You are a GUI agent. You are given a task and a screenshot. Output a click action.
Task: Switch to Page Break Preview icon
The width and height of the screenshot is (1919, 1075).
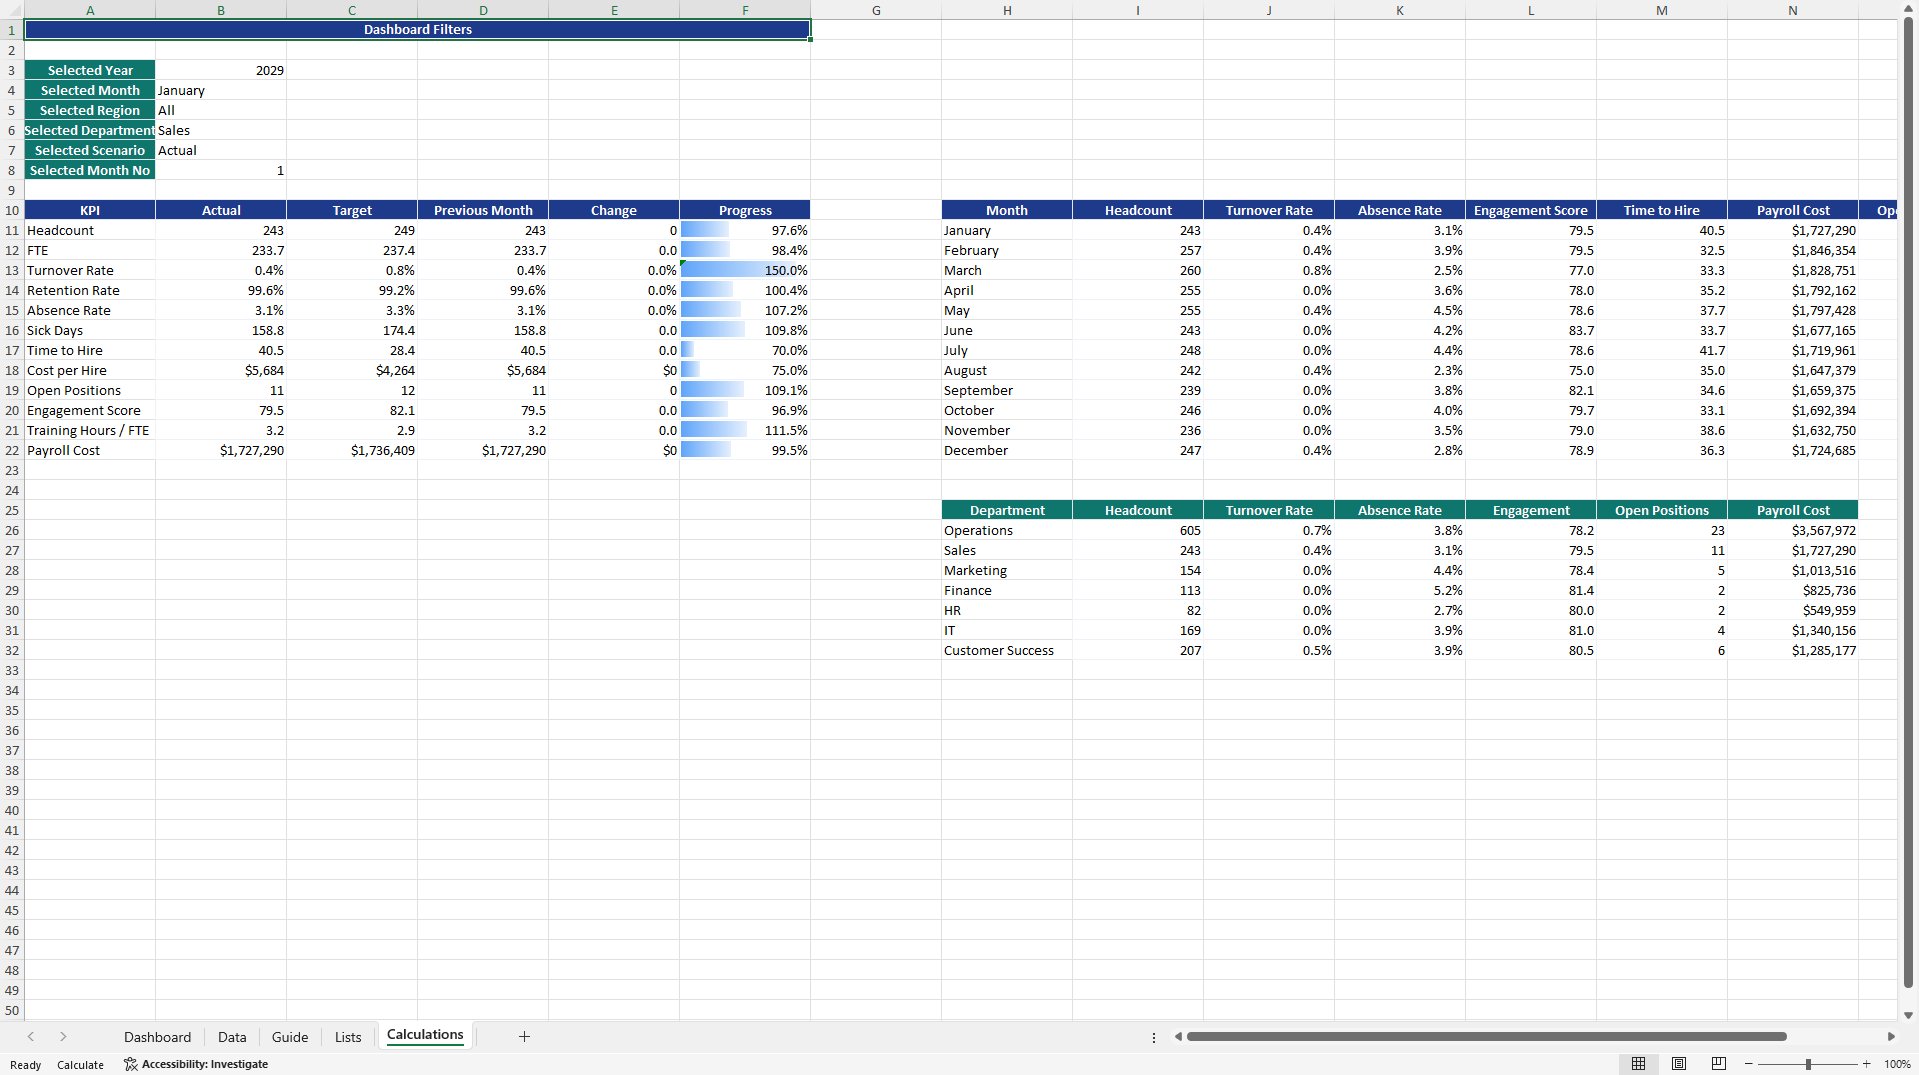1719,1064
